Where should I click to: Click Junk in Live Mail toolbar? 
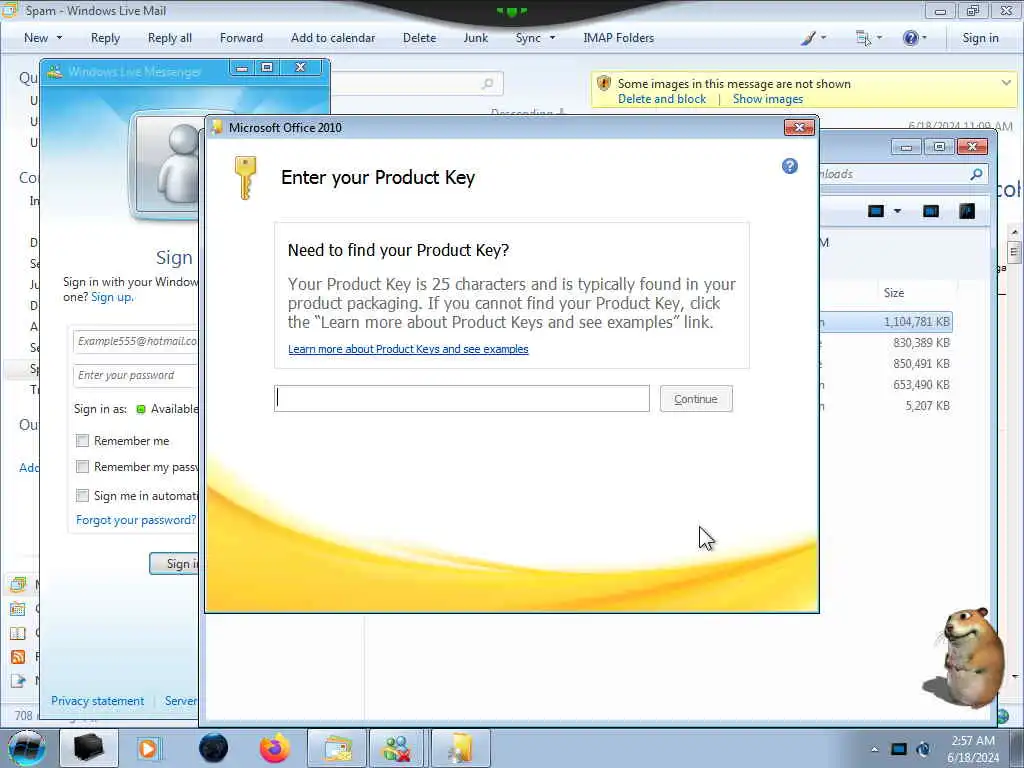475,38
